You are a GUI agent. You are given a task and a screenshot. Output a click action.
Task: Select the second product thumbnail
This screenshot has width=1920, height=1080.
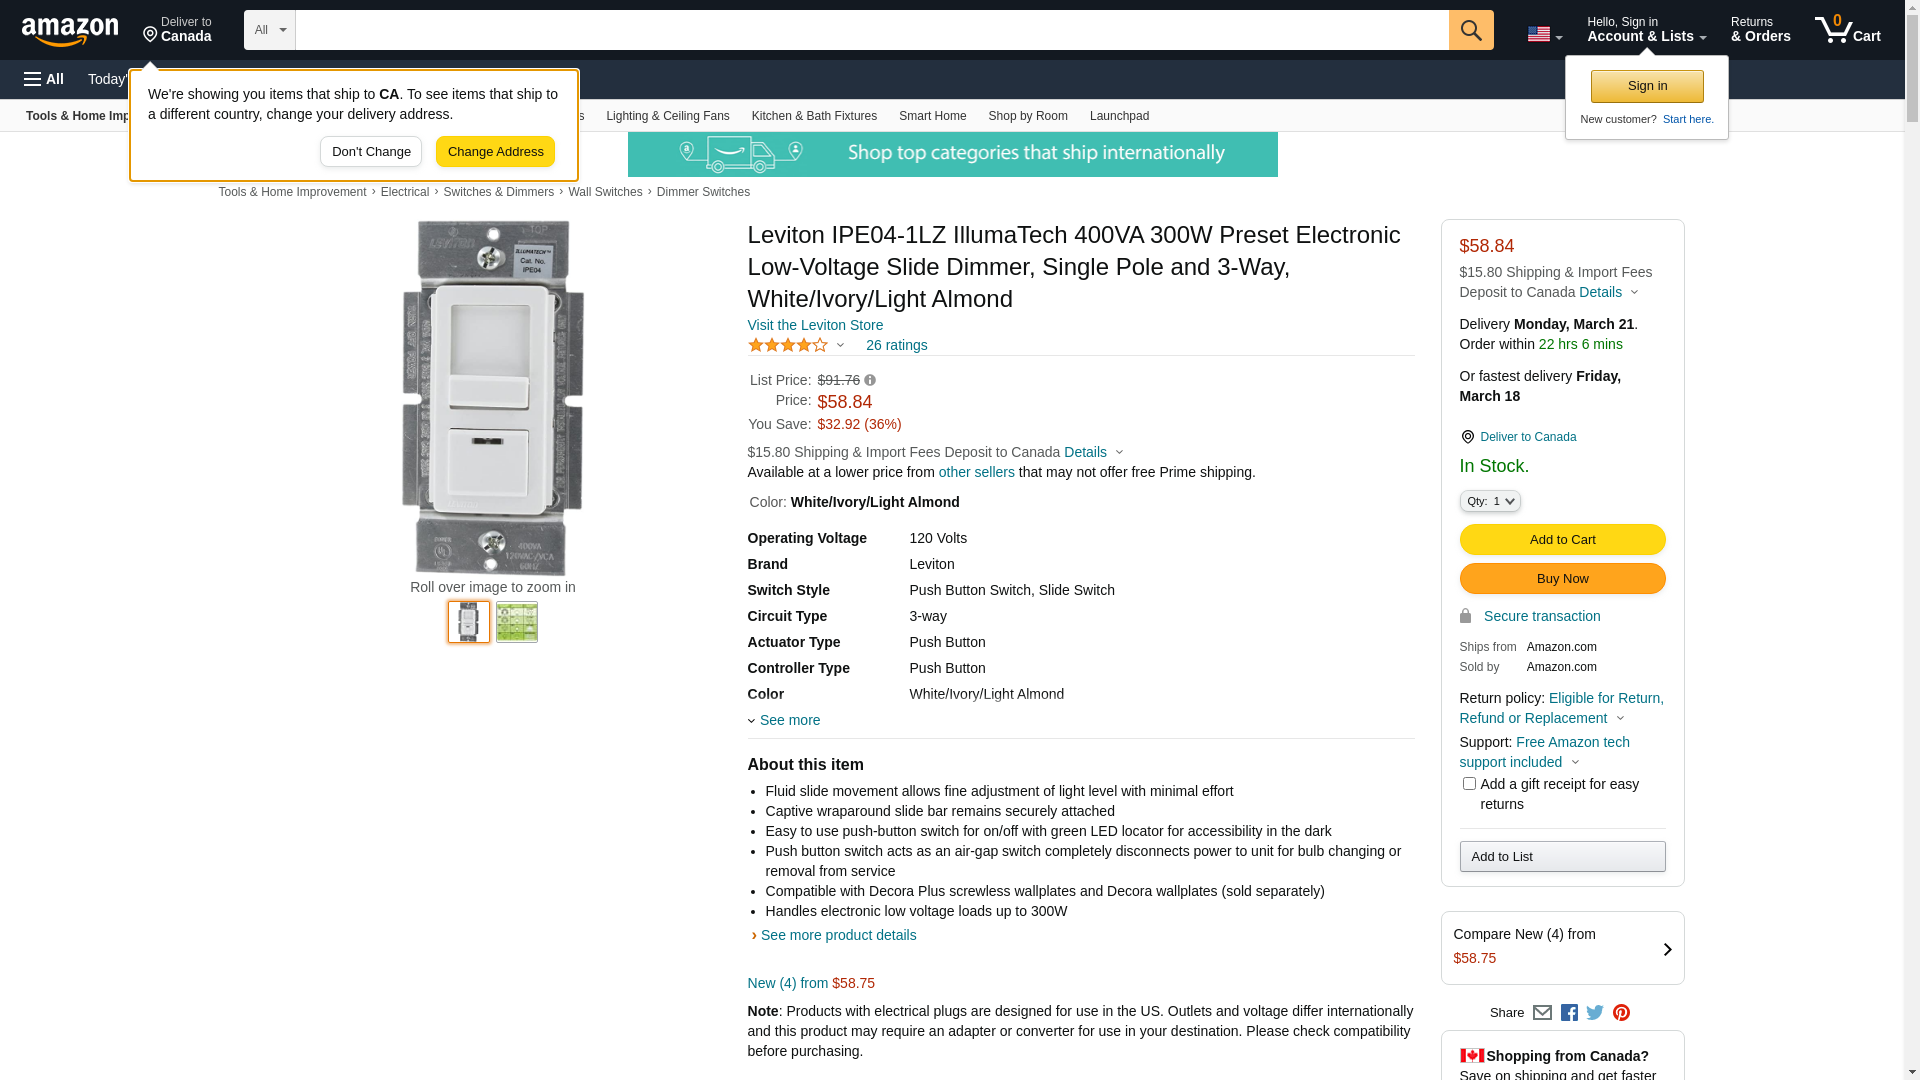(x=517, y=622)
